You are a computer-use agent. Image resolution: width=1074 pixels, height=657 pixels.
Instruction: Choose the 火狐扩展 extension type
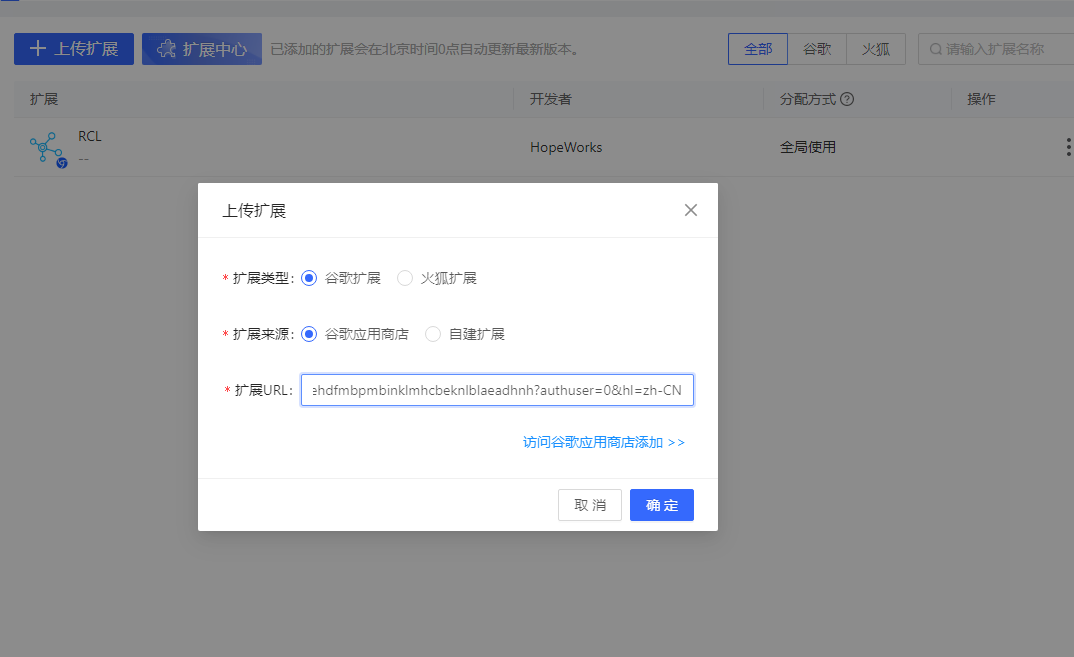[x=405, y=278]
